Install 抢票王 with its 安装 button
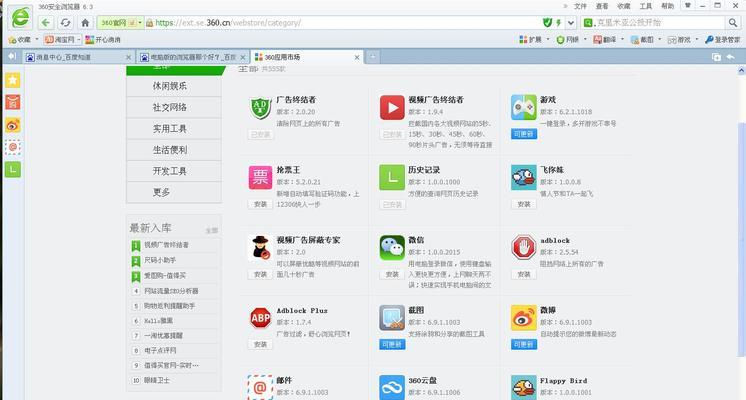The height and width of the screenshot is (400, 746). pyautogui.click(x=260, y=204)
